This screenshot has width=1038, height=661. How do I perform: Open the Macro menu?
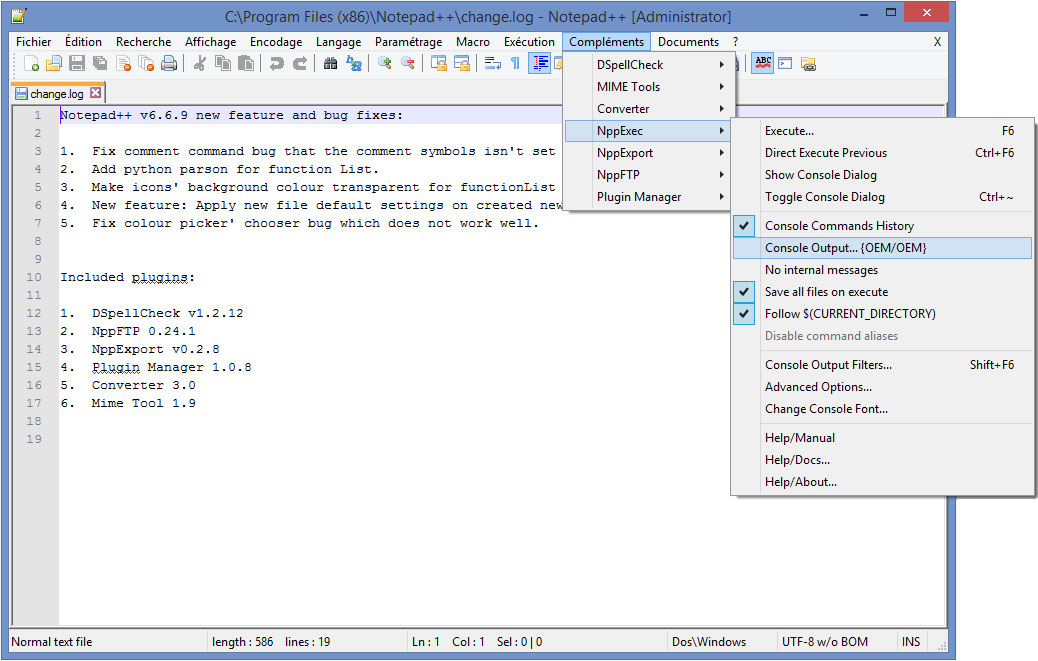point(473,42)
